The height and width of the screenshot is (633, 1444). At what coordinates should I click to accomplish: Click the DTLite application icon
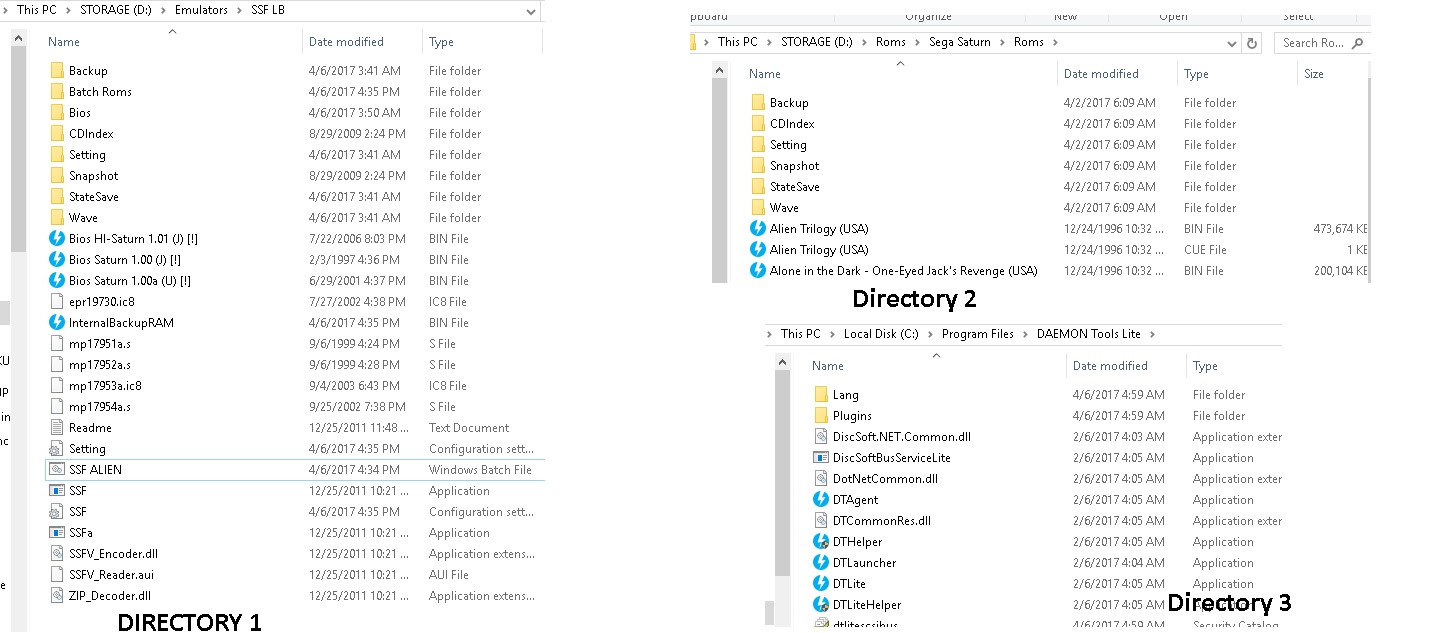point(821,584)
